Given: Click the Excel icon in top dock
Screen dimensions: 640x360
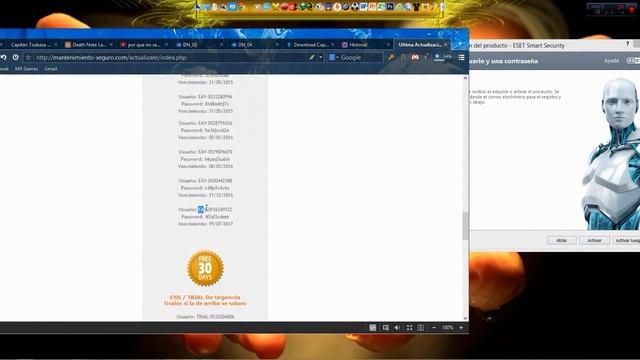Looking at the screenshot, I should coord(381,7).
